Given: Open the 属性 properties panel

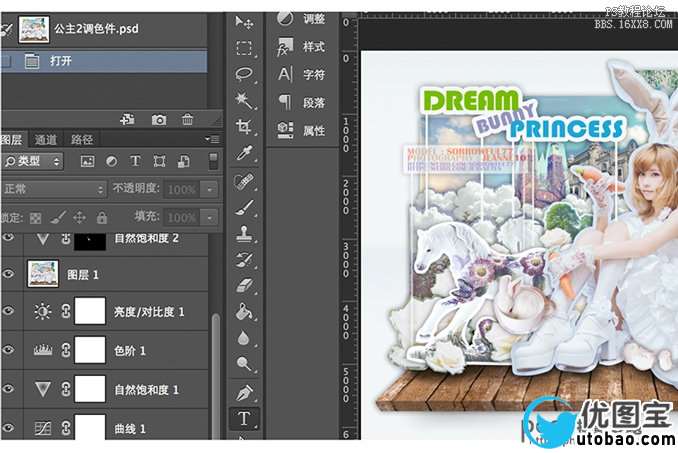Looking at the screenshot, I should click(301, 130).
